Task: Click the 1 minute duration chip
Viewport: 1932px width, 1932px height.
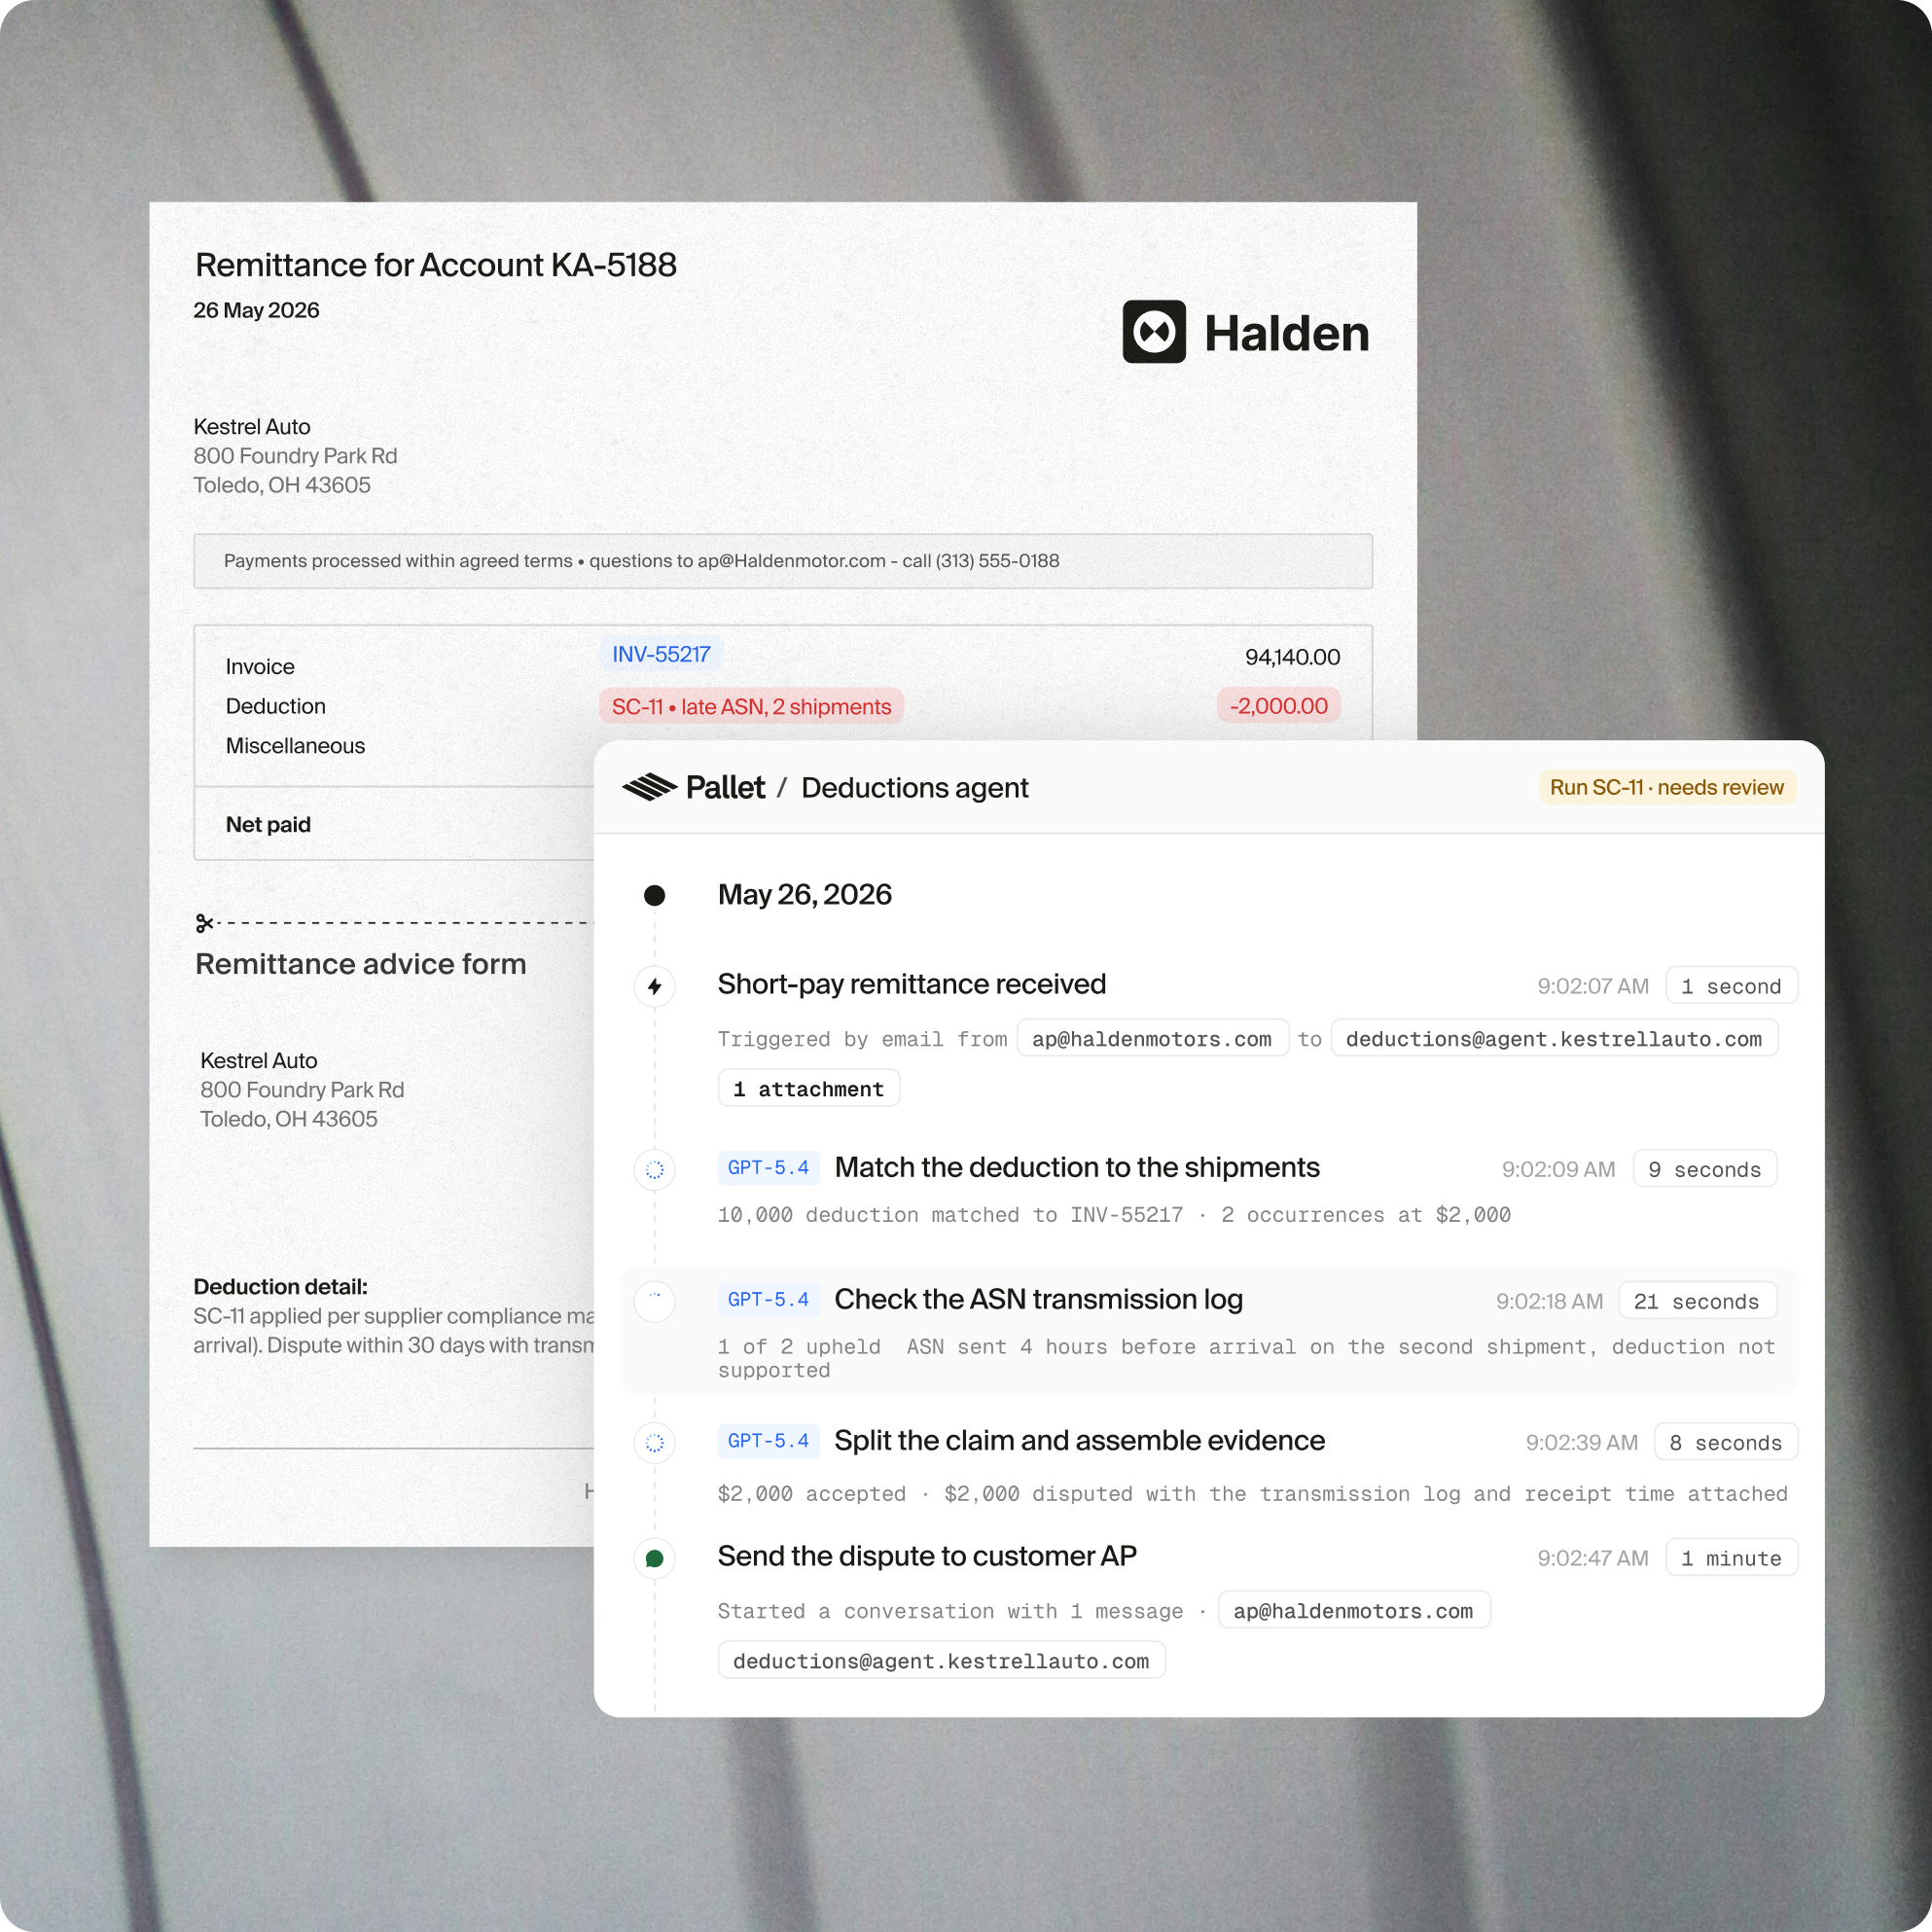Action: pos(1731,1558)
